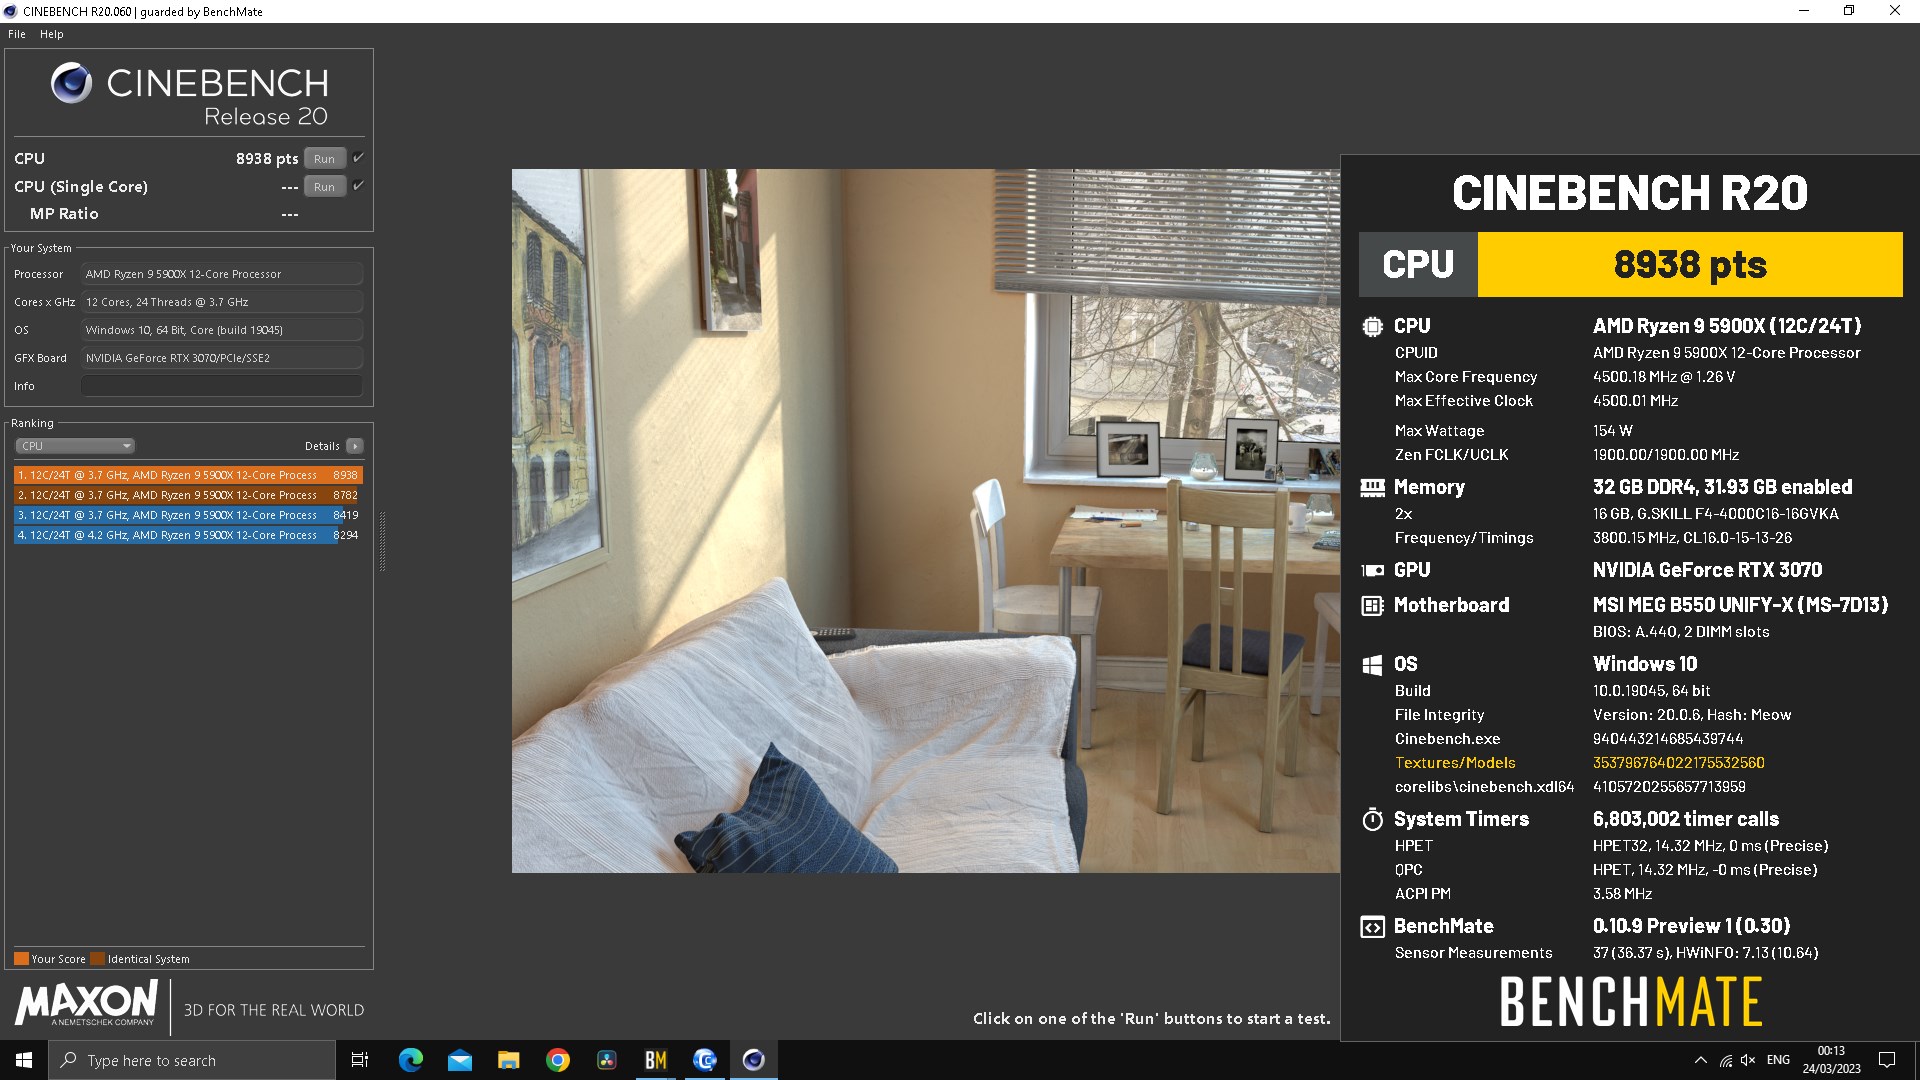Click the CPU score 8938 pts text

[x=267, y=159]
